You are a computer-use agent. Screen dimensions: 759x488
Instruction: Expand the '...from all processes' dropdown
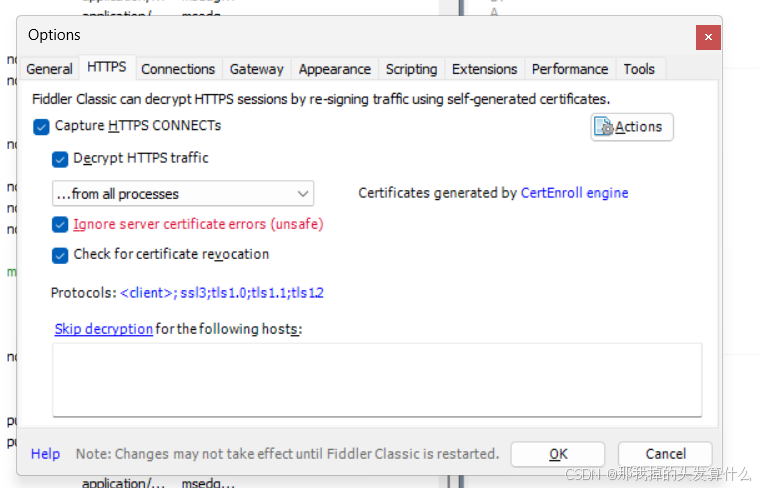[x=183, y=194]
